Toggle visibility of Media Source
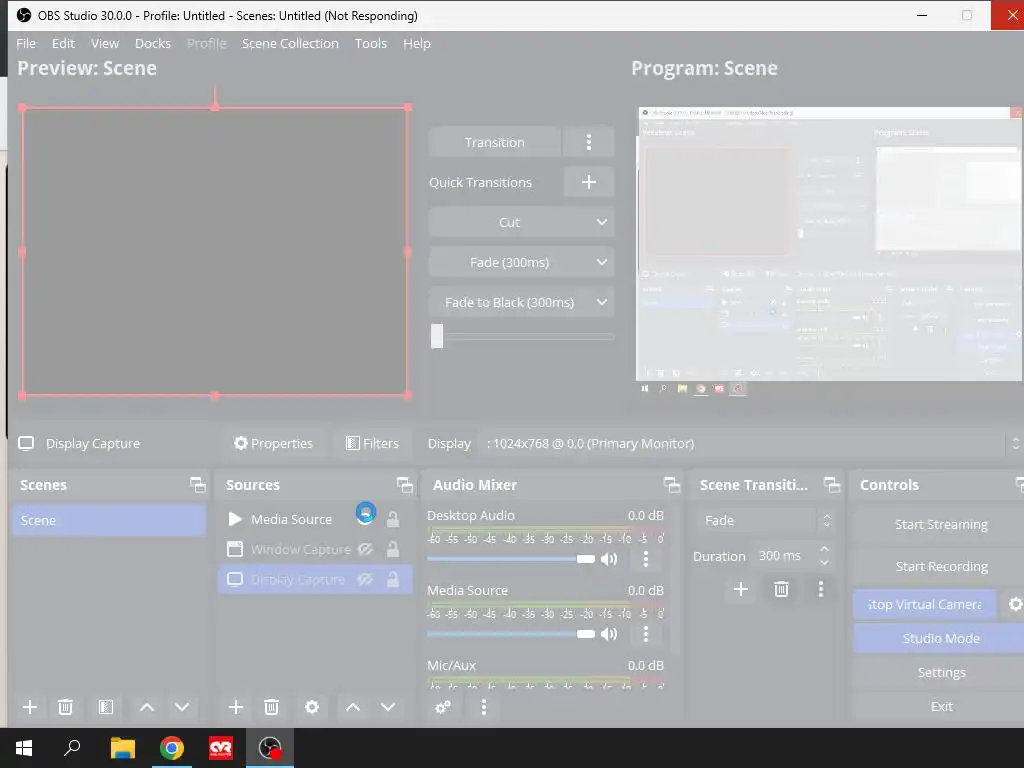The width and height of the screenshot is (1024, 768). point(366,513)
